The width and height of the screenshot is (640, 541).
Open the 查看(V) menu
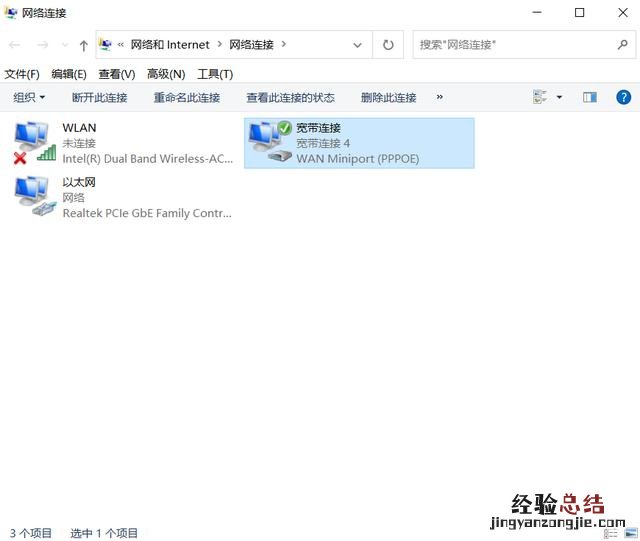pyautogui.click(x=117, y=74)
